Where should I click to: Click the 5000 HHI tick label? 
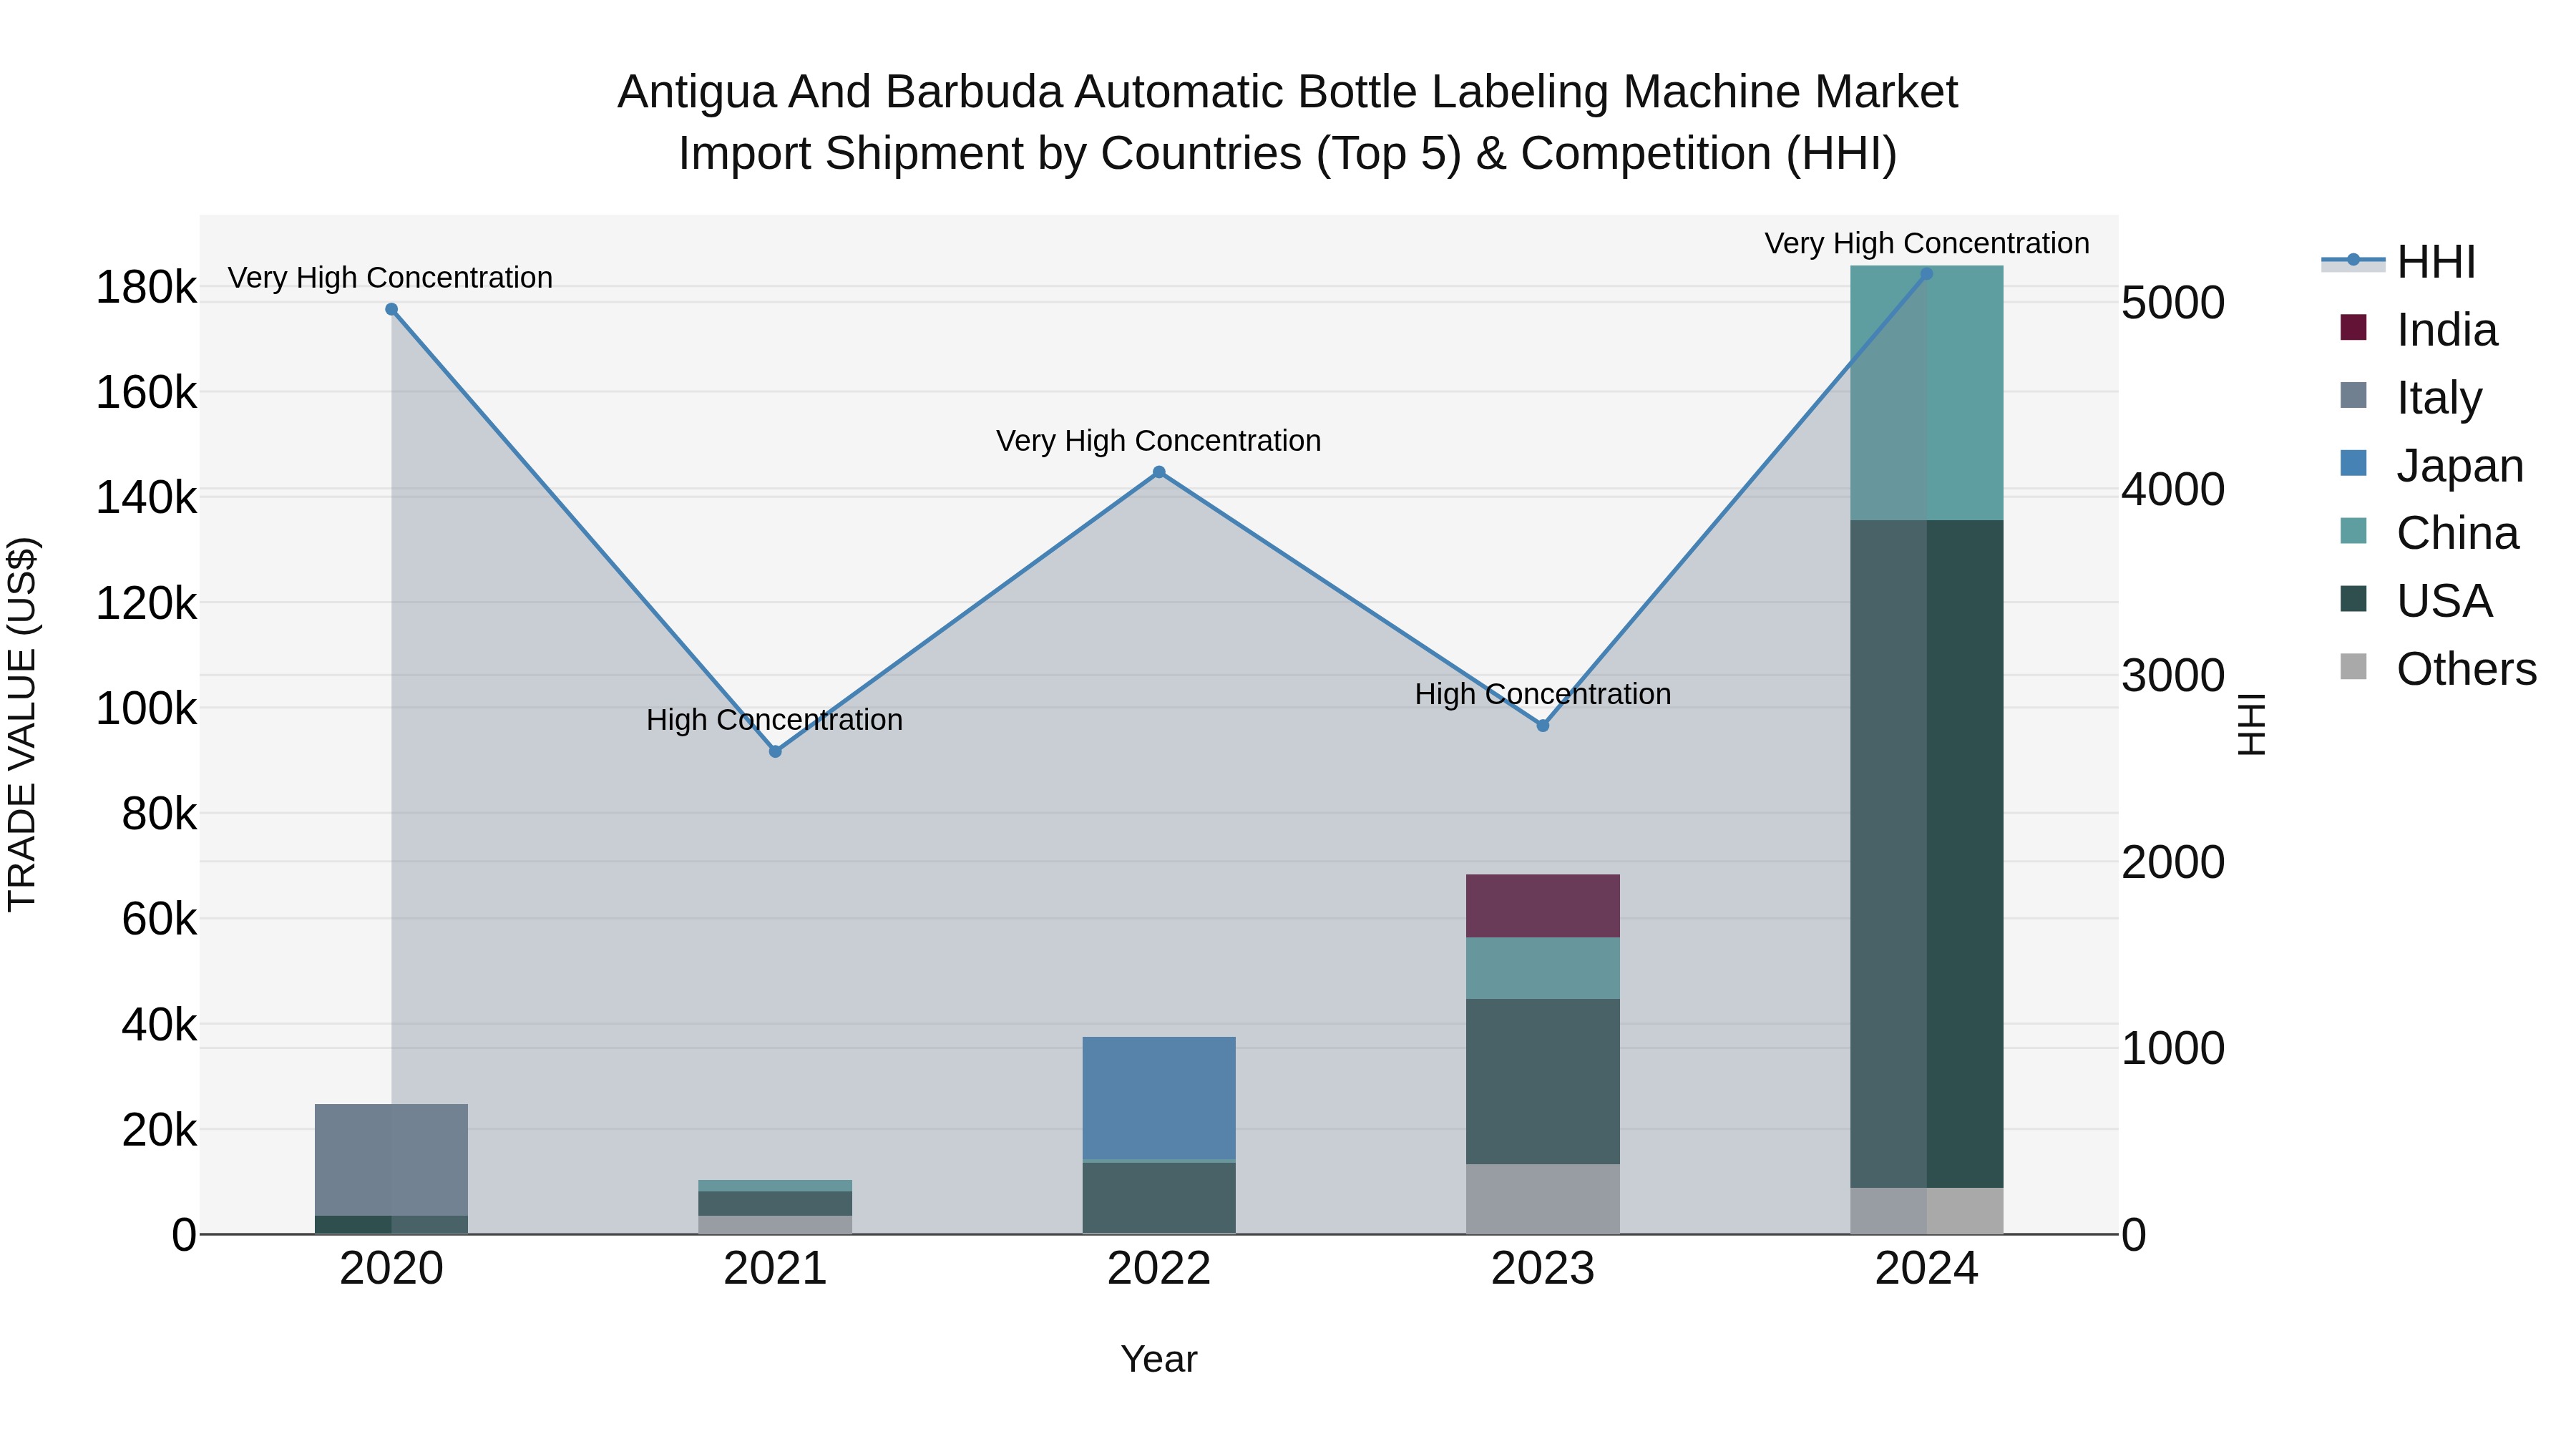point(2173,303)
